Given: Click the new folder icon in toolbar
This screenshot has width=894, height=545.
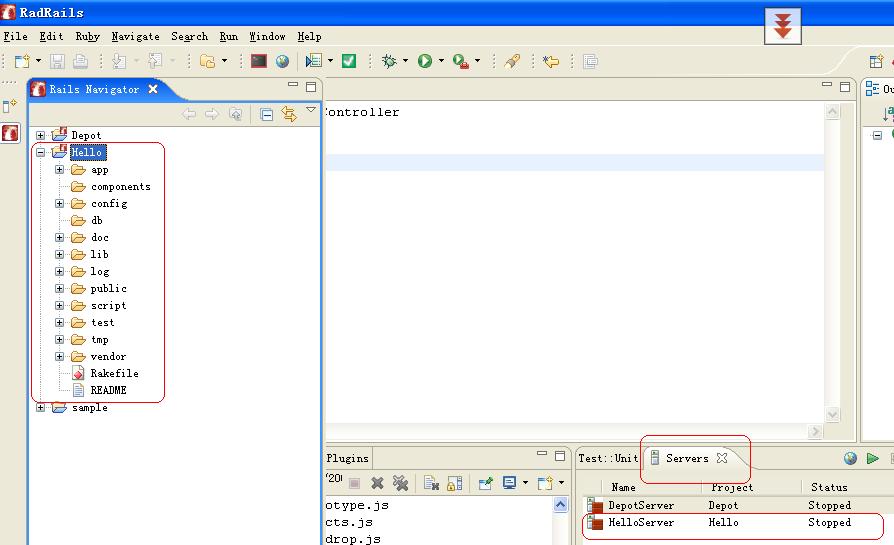Looking at the screenshot, I should point(208,61).
